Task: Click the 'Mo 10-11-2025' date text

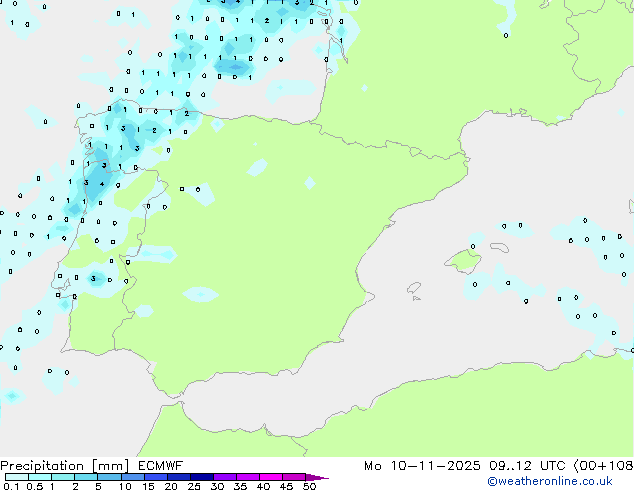Action: pyautogui.click(x=422, y=466)
